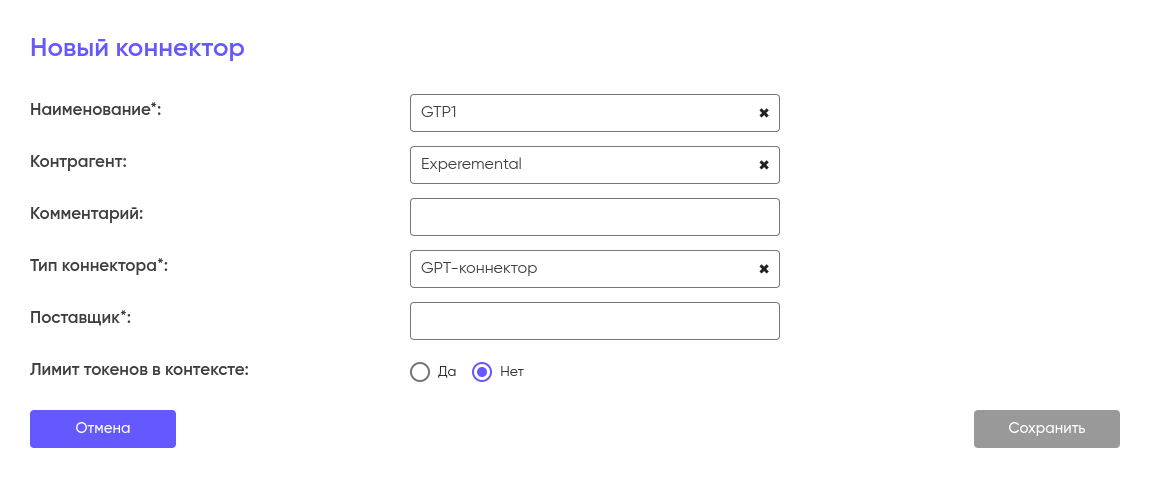Clear the Контрагент selection Experemental
Screen dimensions: 1162x491
click(764, 165)
